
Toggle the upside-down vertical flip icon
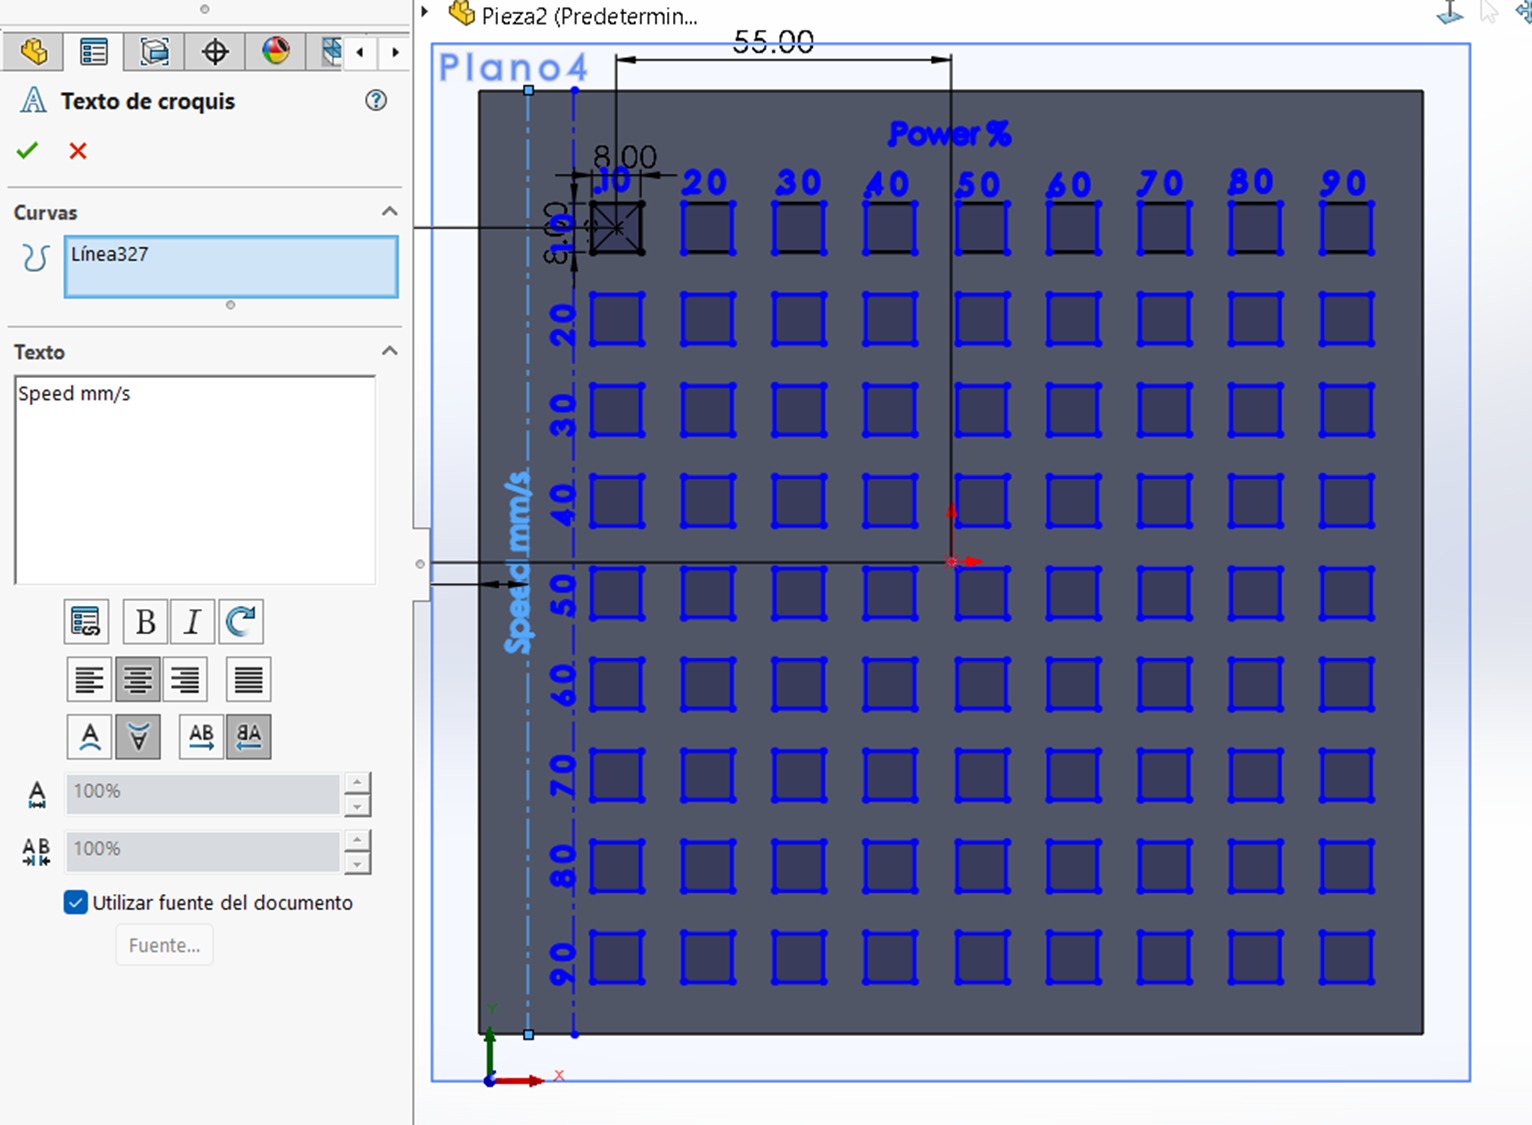click(138, 737)
